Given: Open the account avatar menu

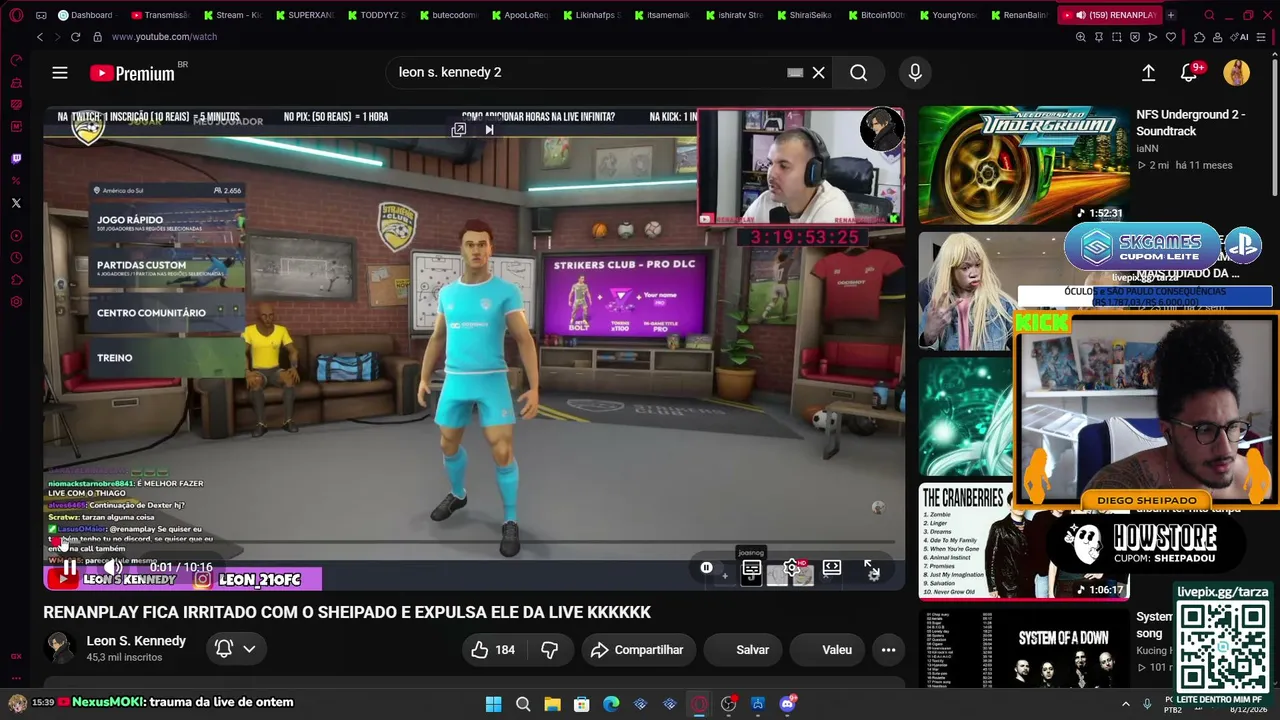Looking at the screenshot, I should 1237,73.
